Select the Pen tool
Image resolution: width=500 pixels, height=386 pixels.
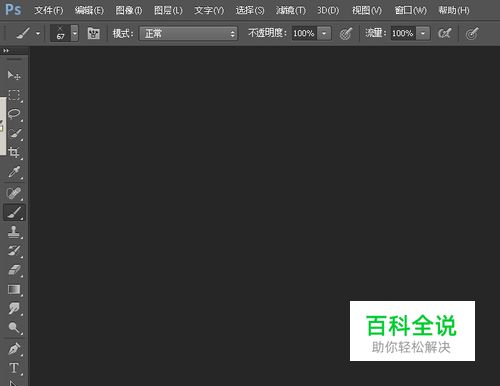[x=14, y=349]
